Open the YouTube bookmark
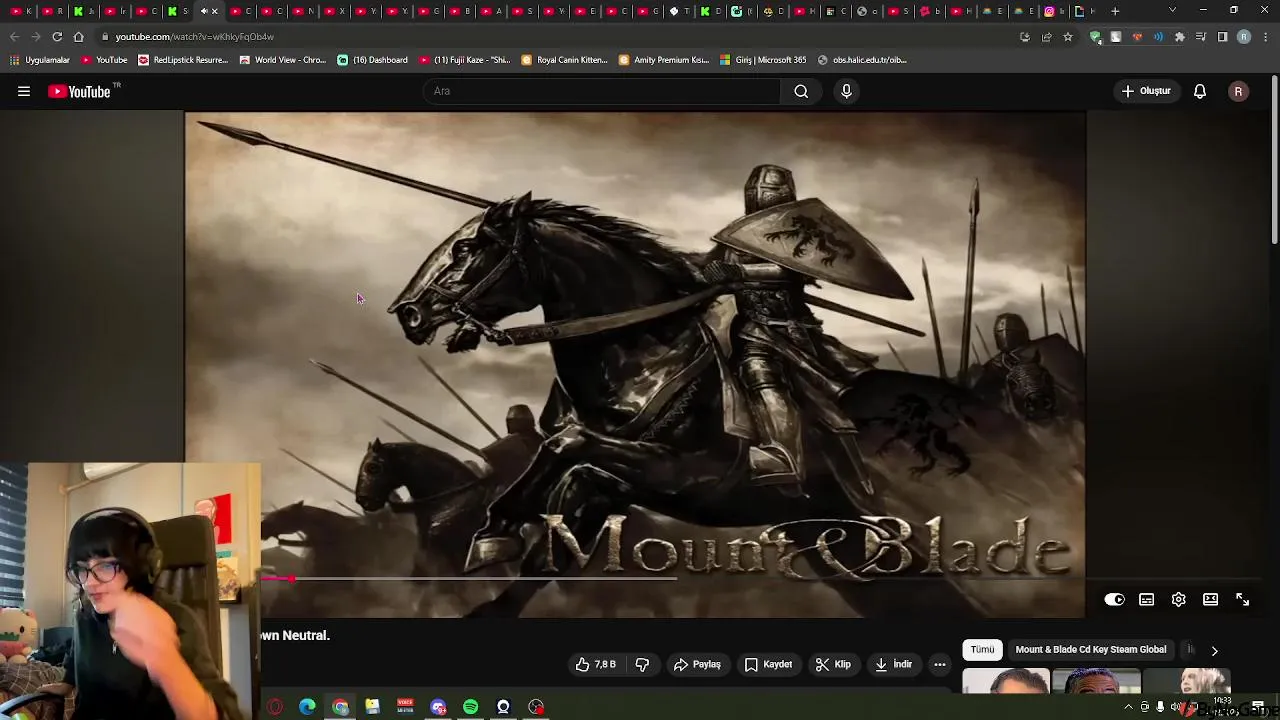This screenshot has width=1280, height=720. pos(104,60)
